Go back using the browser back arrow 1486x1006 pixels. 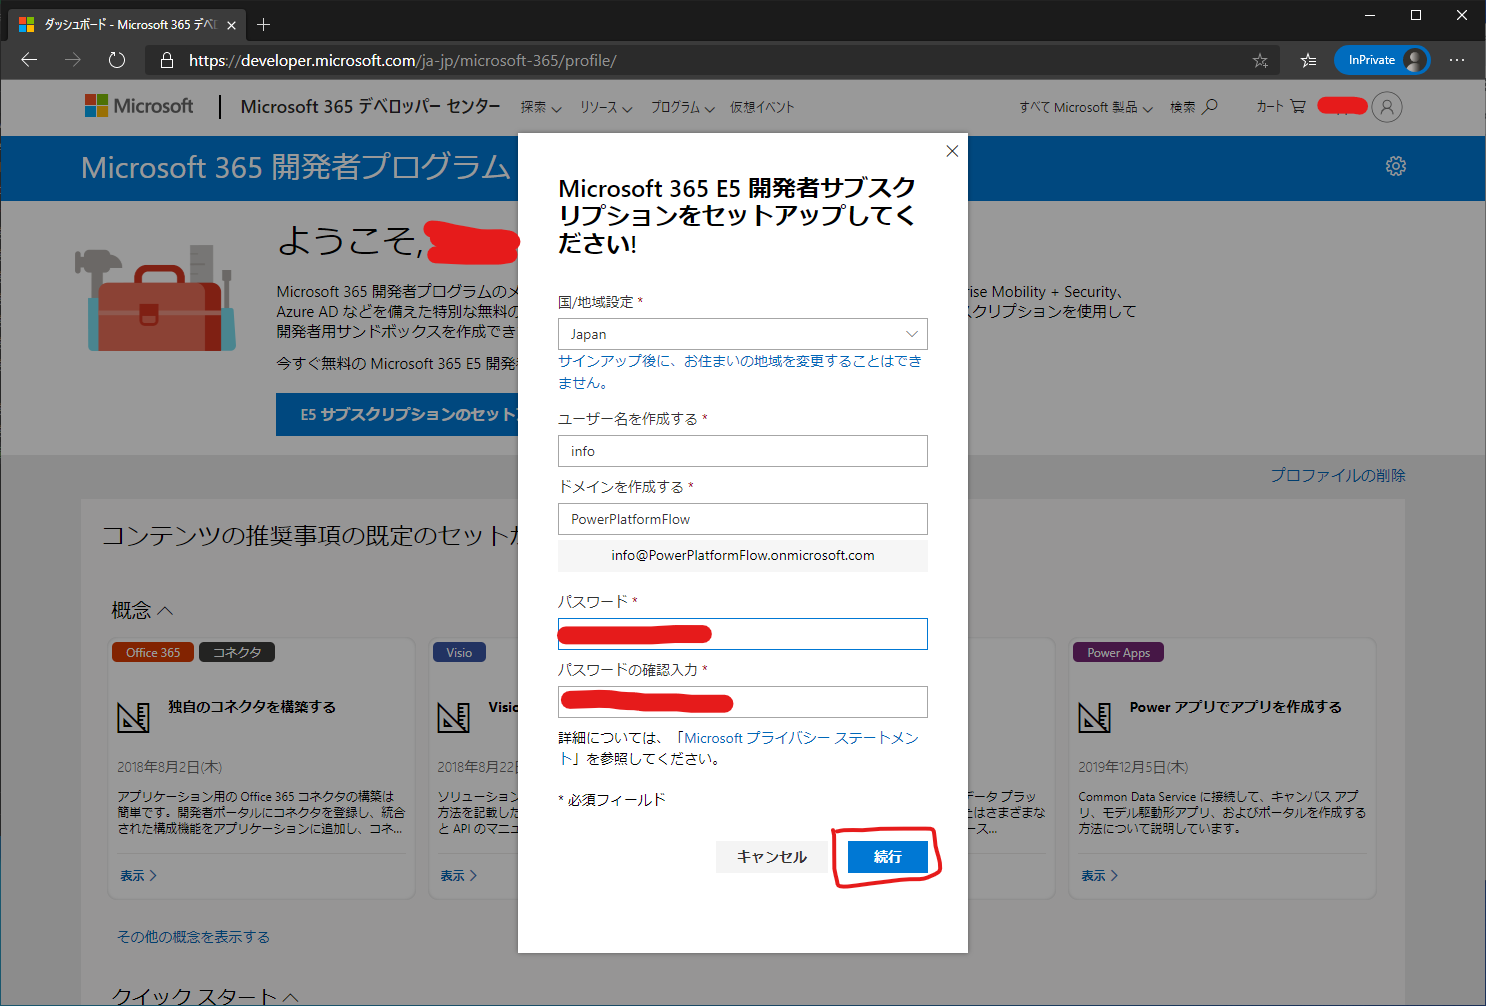tap(29, 60)
